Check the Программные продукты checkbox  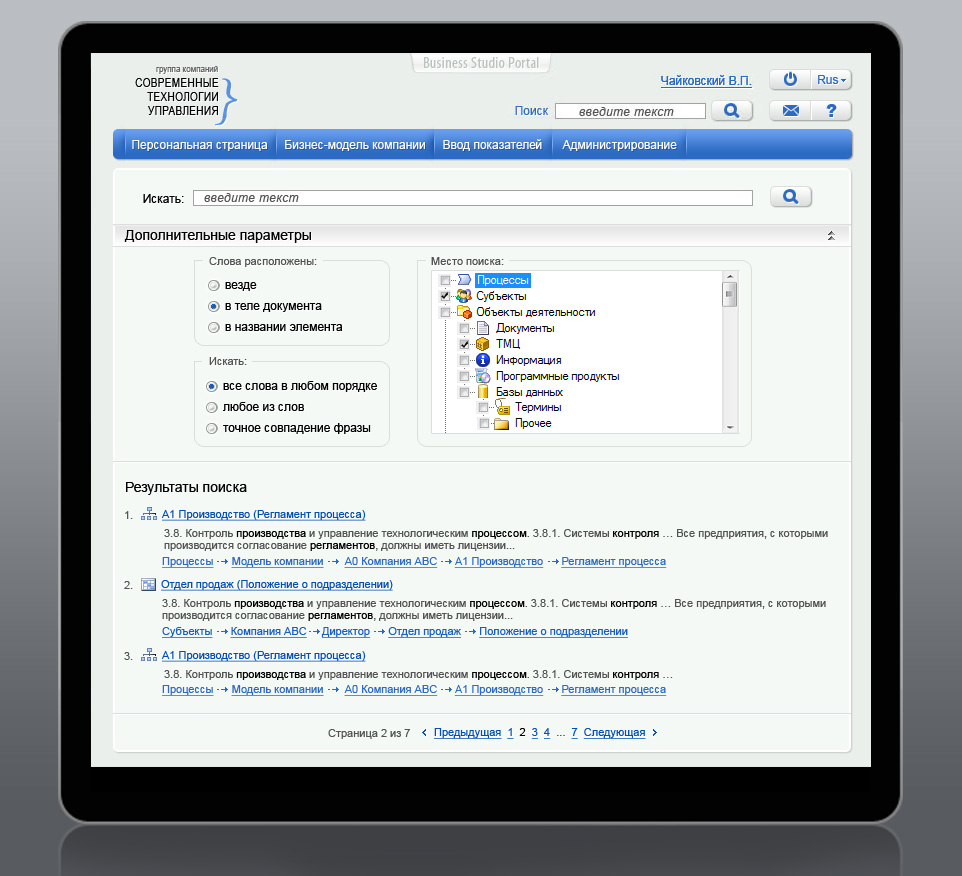[x=464, y=376]
